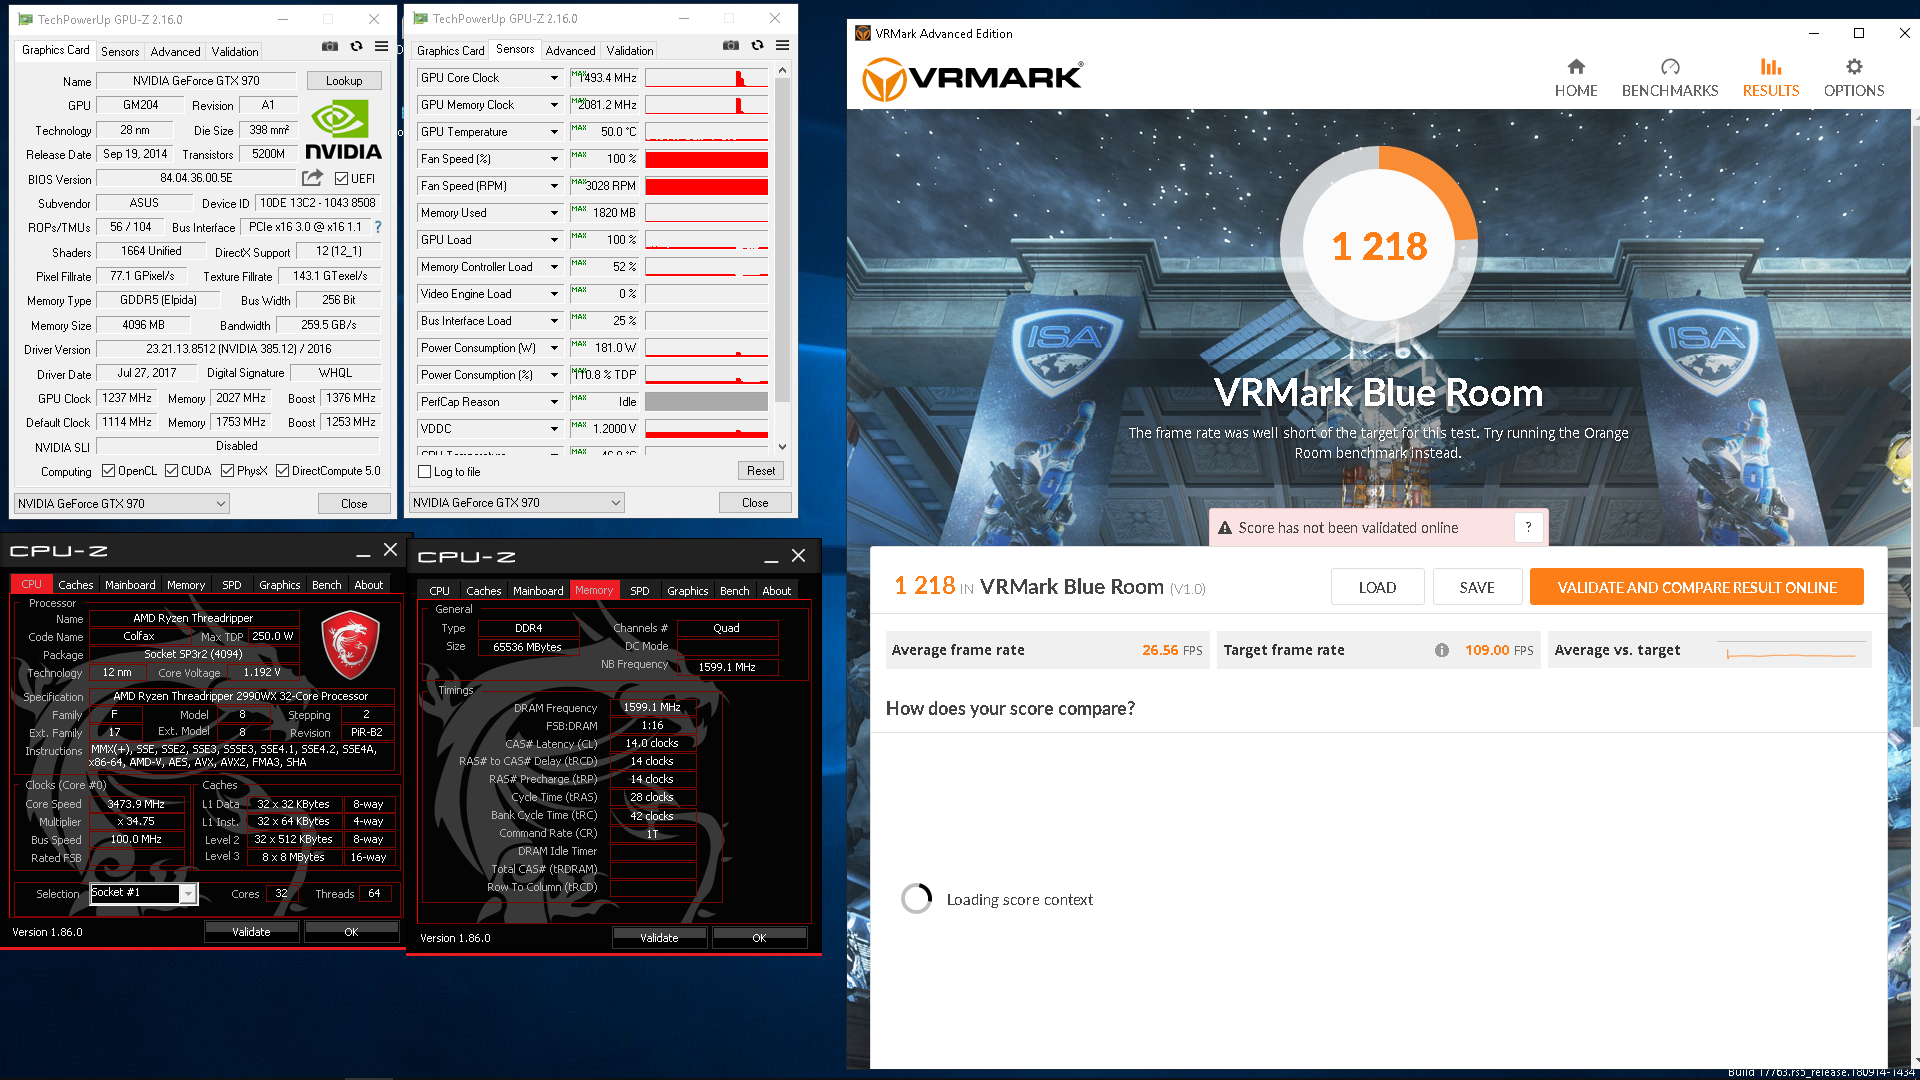Expand the PerfCap Reason sensor dropdown
This screenshot has height=1080, width=1920.
click(554, 402)
